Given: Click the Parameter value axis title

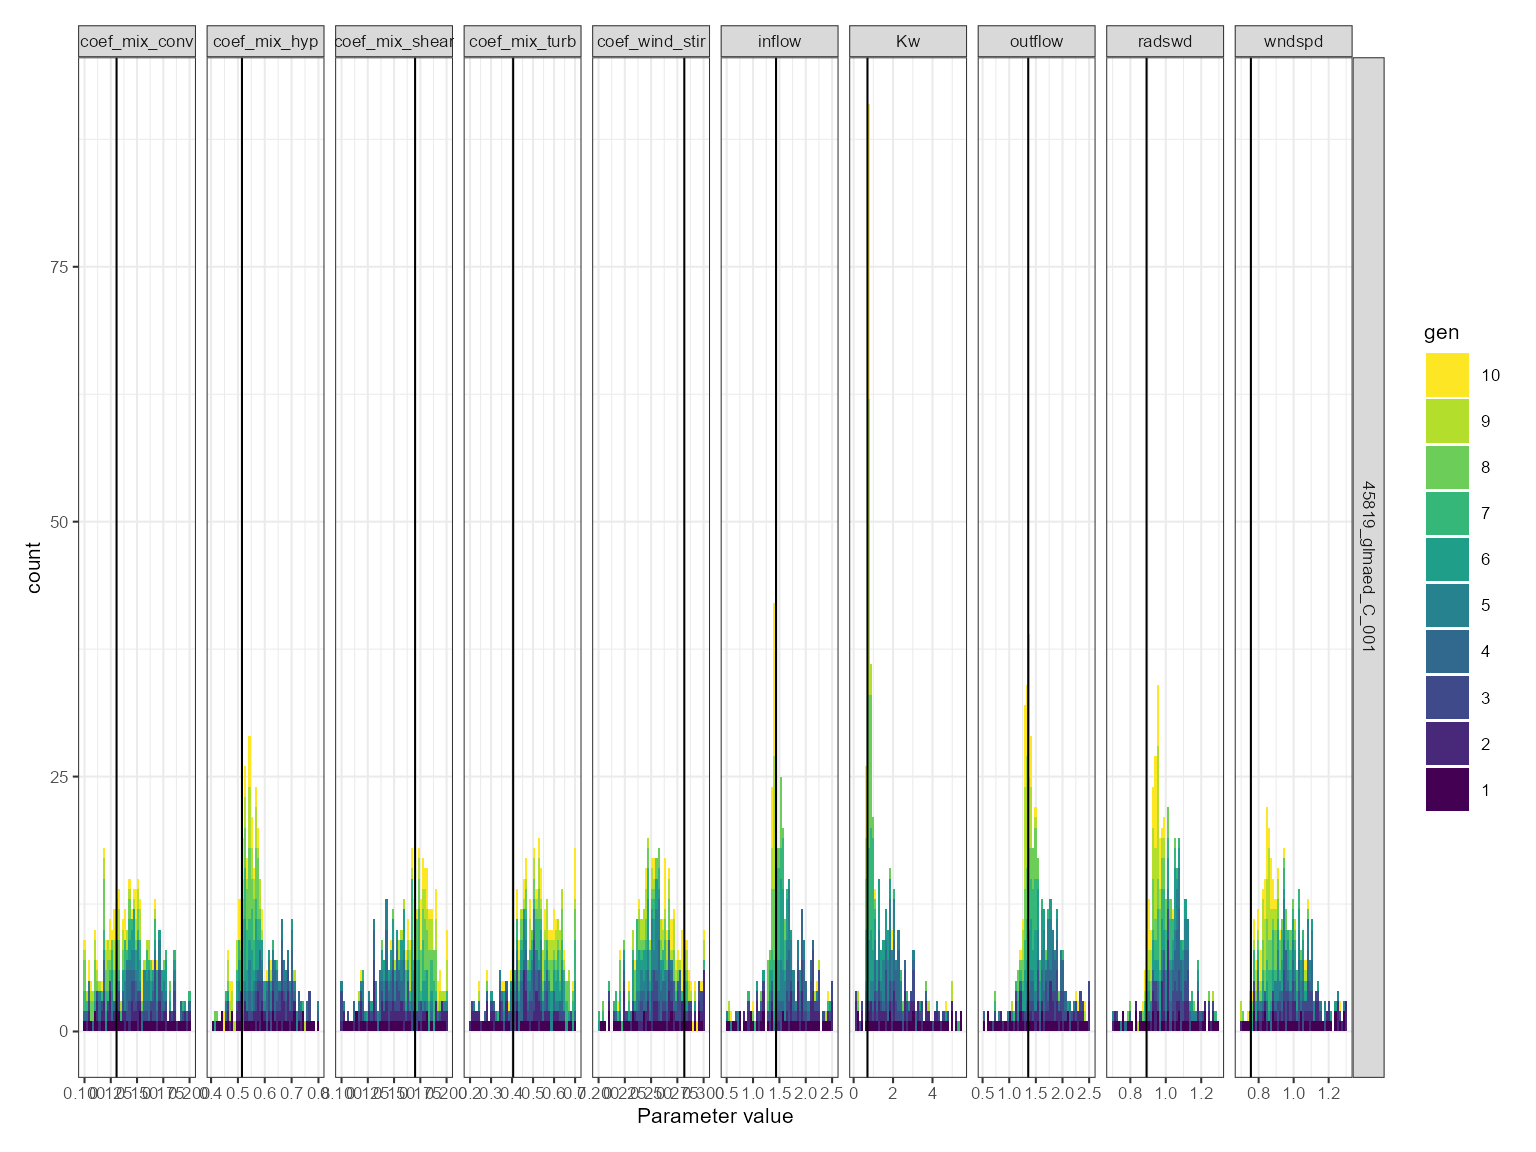Looking at the screenshot, I should click(x=715, y=1116).
